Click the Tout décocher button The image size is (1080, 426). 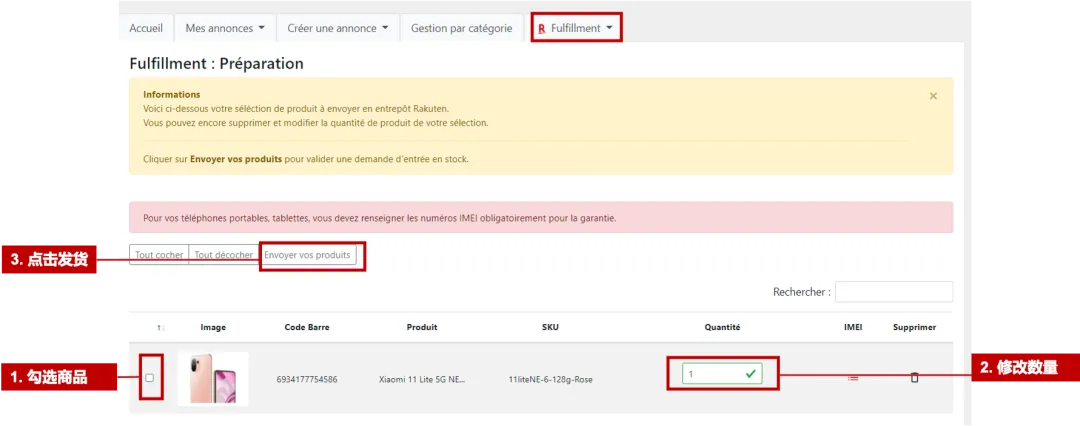[x=223, y=254]
